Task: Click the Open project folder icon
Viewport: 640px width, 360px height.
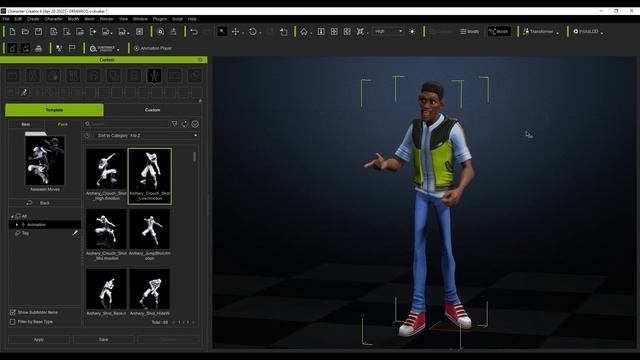Action: point(25,31)
